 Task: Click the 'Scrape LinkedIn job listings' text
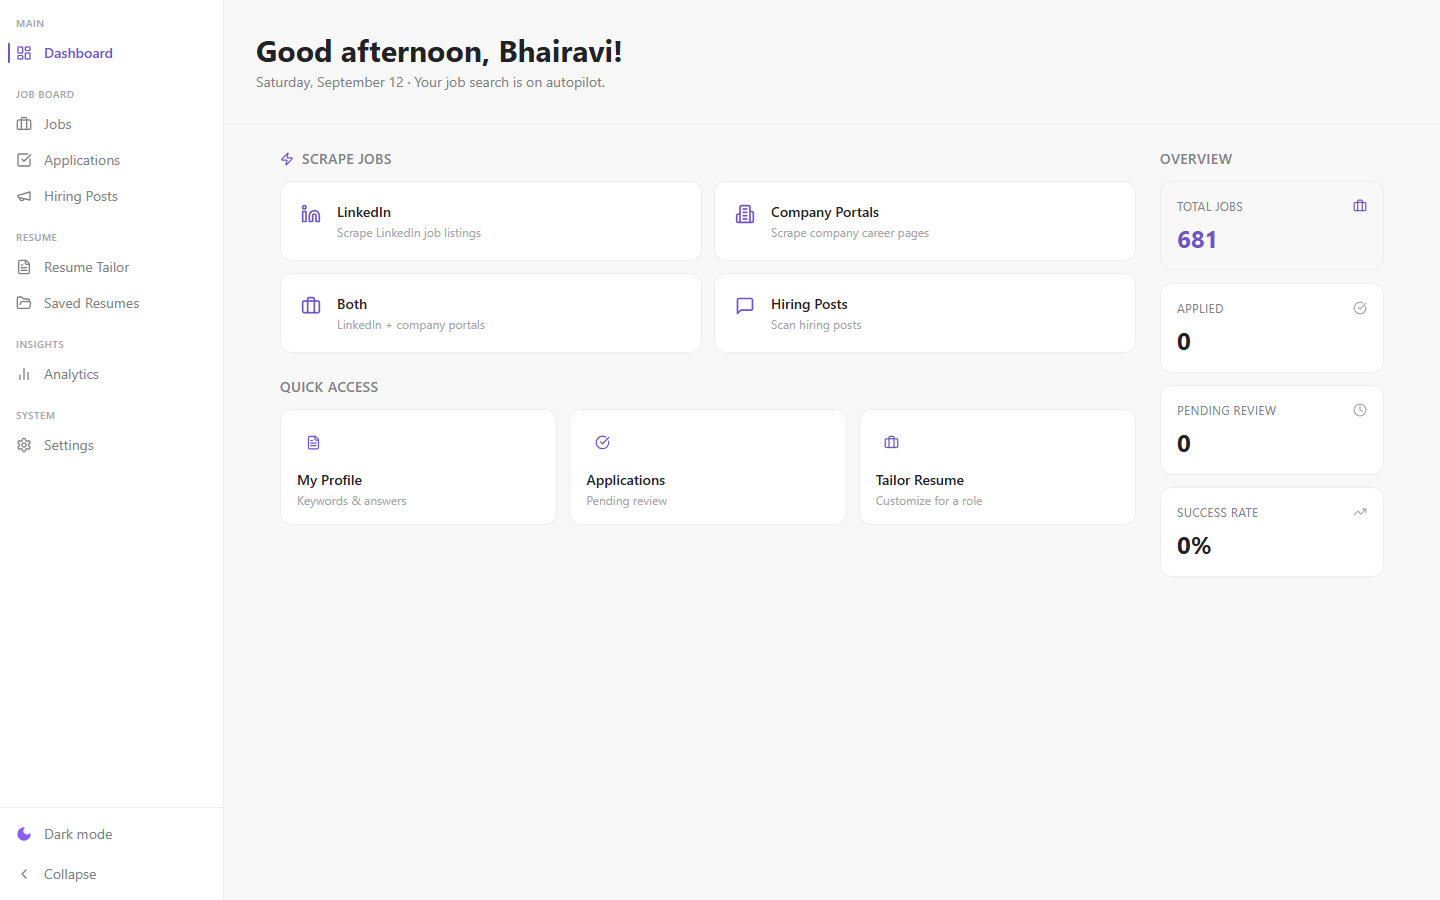click(409, 233)
